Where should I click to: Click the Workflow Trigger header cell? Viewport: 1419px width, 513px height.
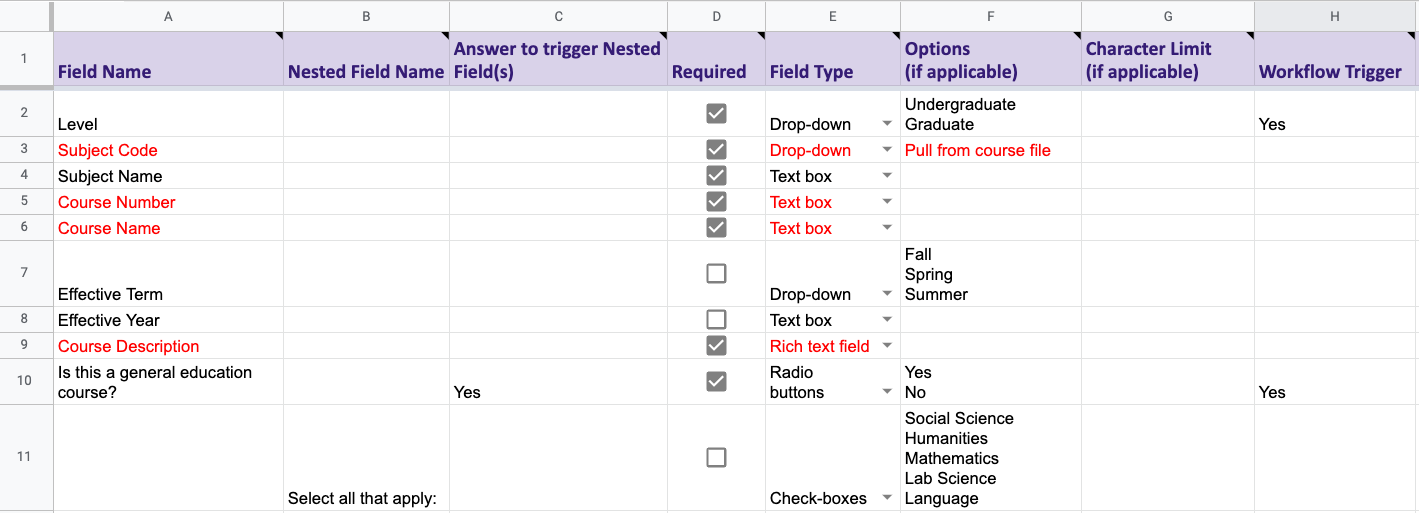click(1336, 60)
